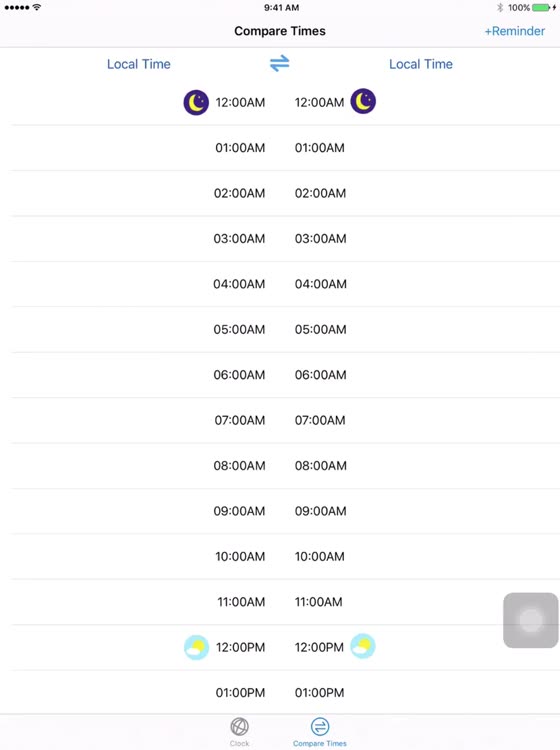The height and width of the screenshot is (750, 560).
Task: Choose the right Local Time zone
Action: tap(421, 64)
